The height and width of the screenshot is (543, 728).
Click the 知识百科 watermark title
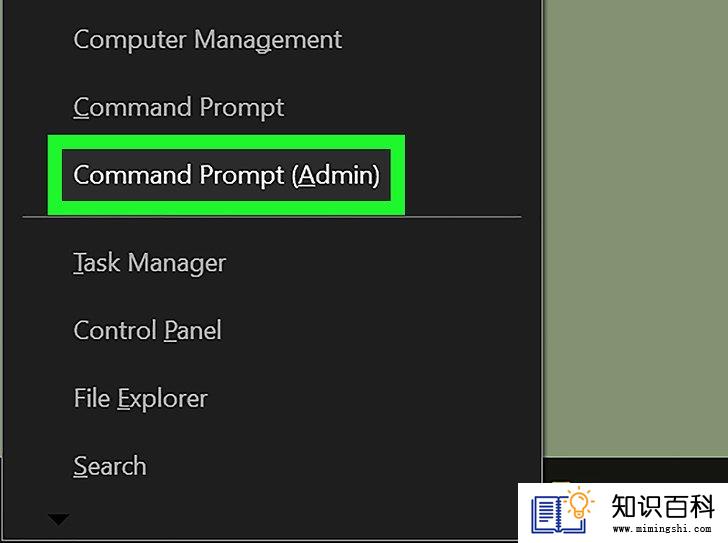[662, 506]
